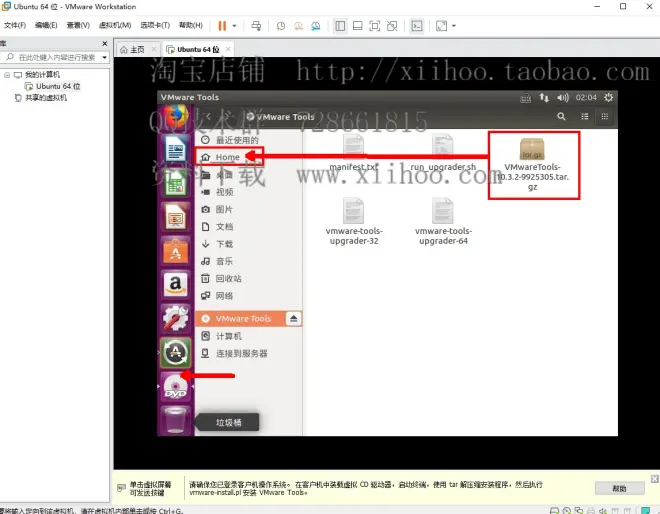Select 共享的虚拟机 in the library tree
This screenshot has width=660, height=514.
point(41,98)
